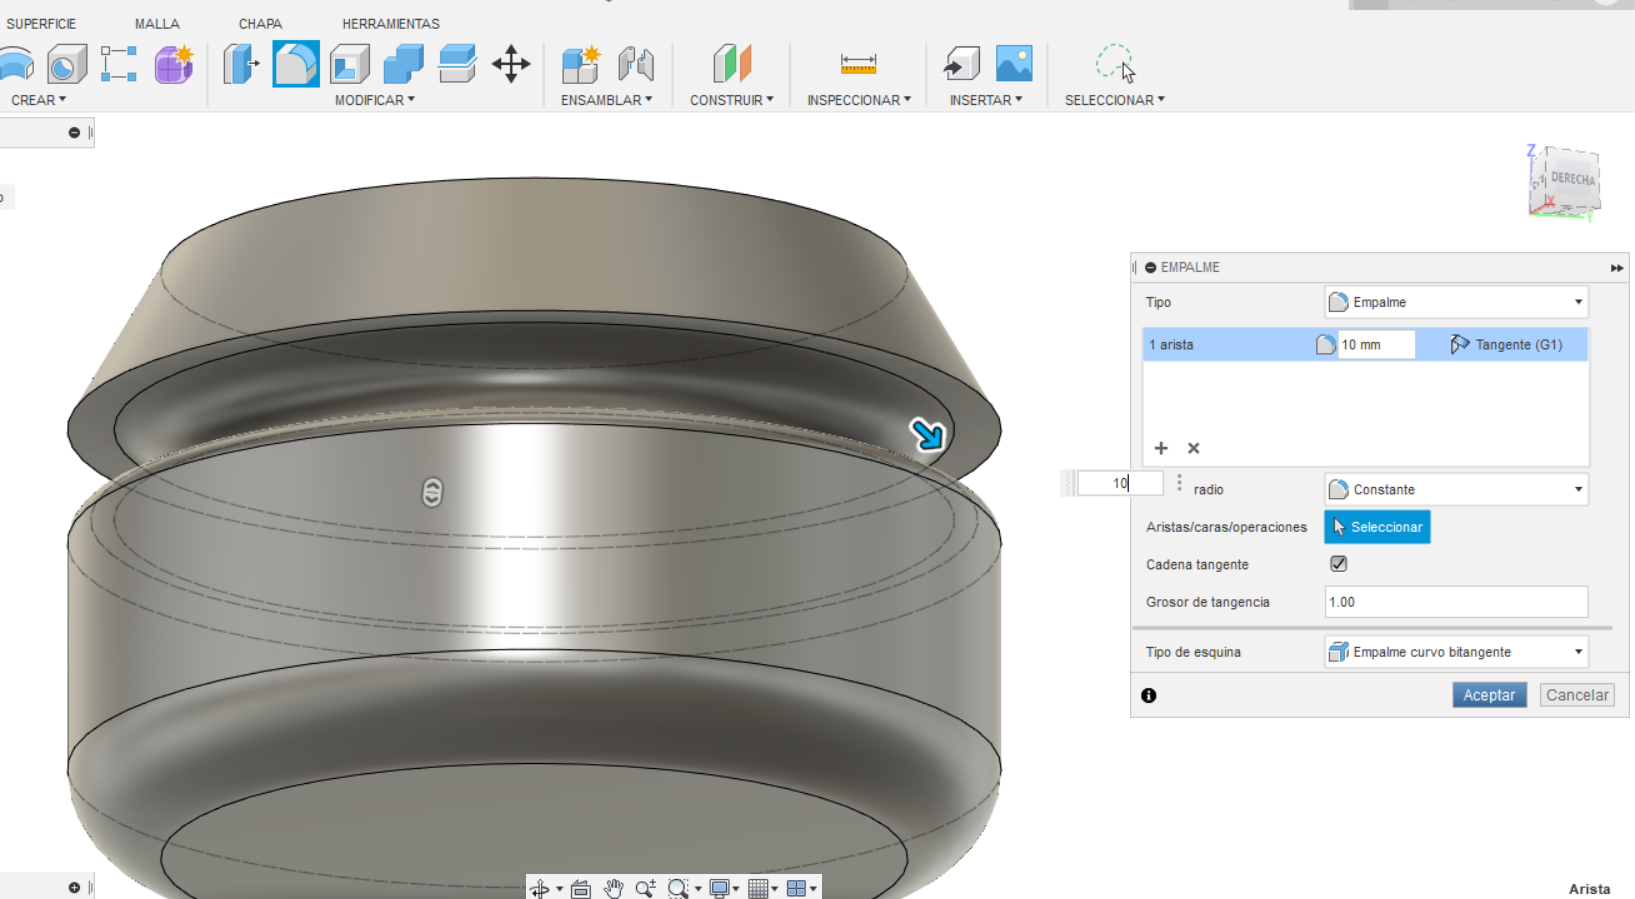Select the Shell tool icon
This screenshot has height=899, width=1635.
350,64
